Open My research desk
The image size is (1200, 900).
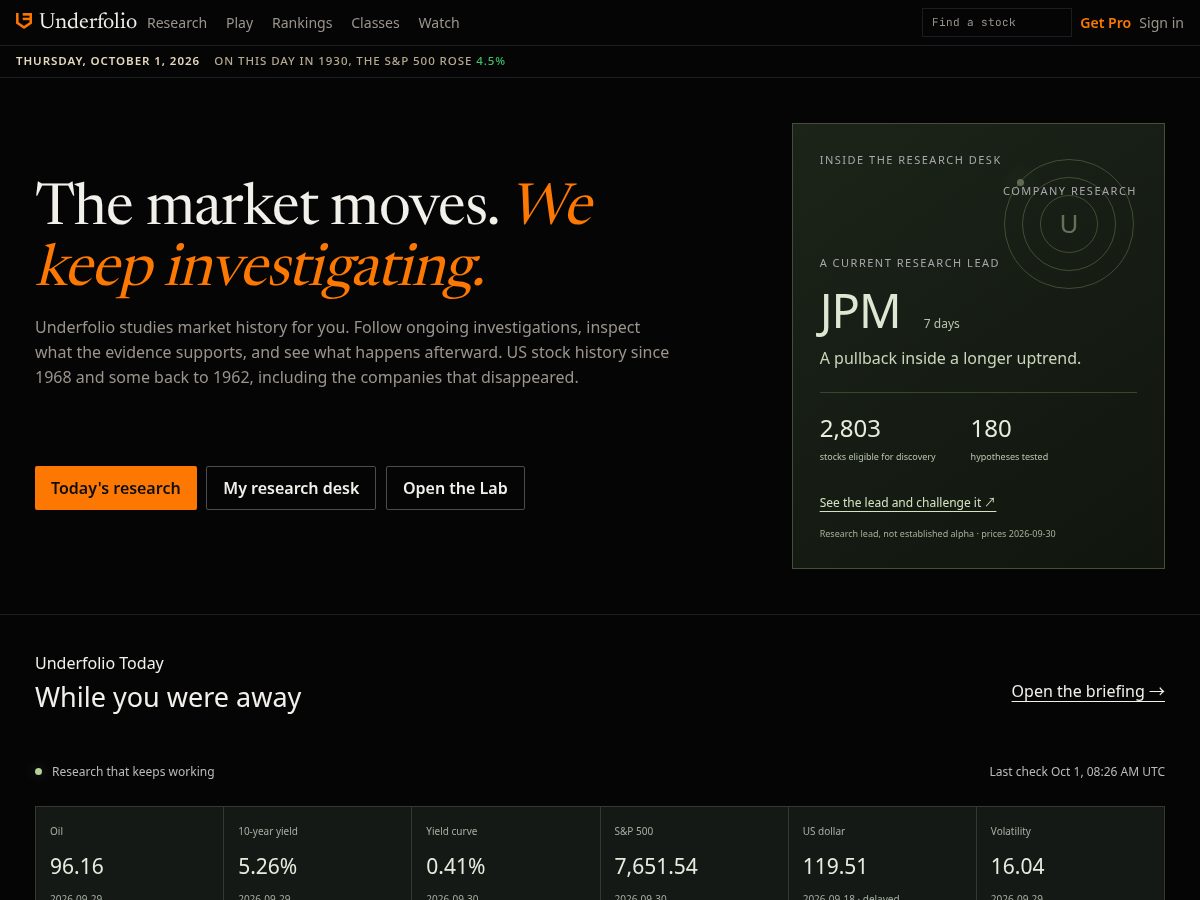(291, 488)
